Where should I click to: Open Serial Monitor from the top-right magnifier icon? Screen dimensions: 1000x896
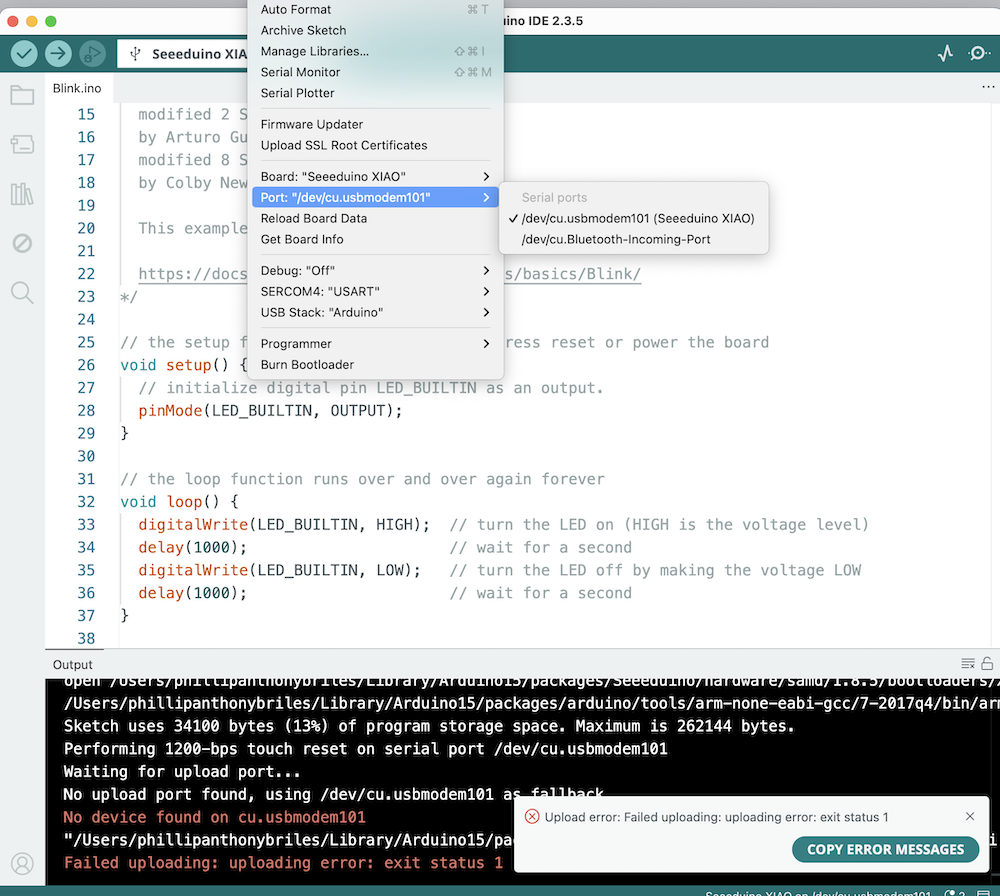click(x=978, y=54)
